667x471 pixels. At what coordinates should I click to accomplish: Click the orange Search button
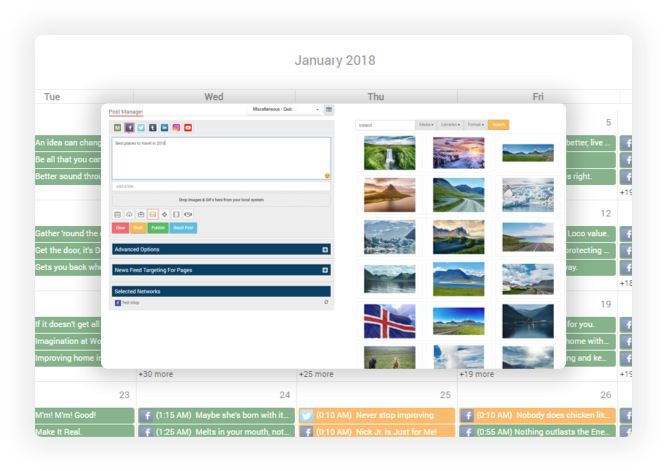(x=499, y=125)
